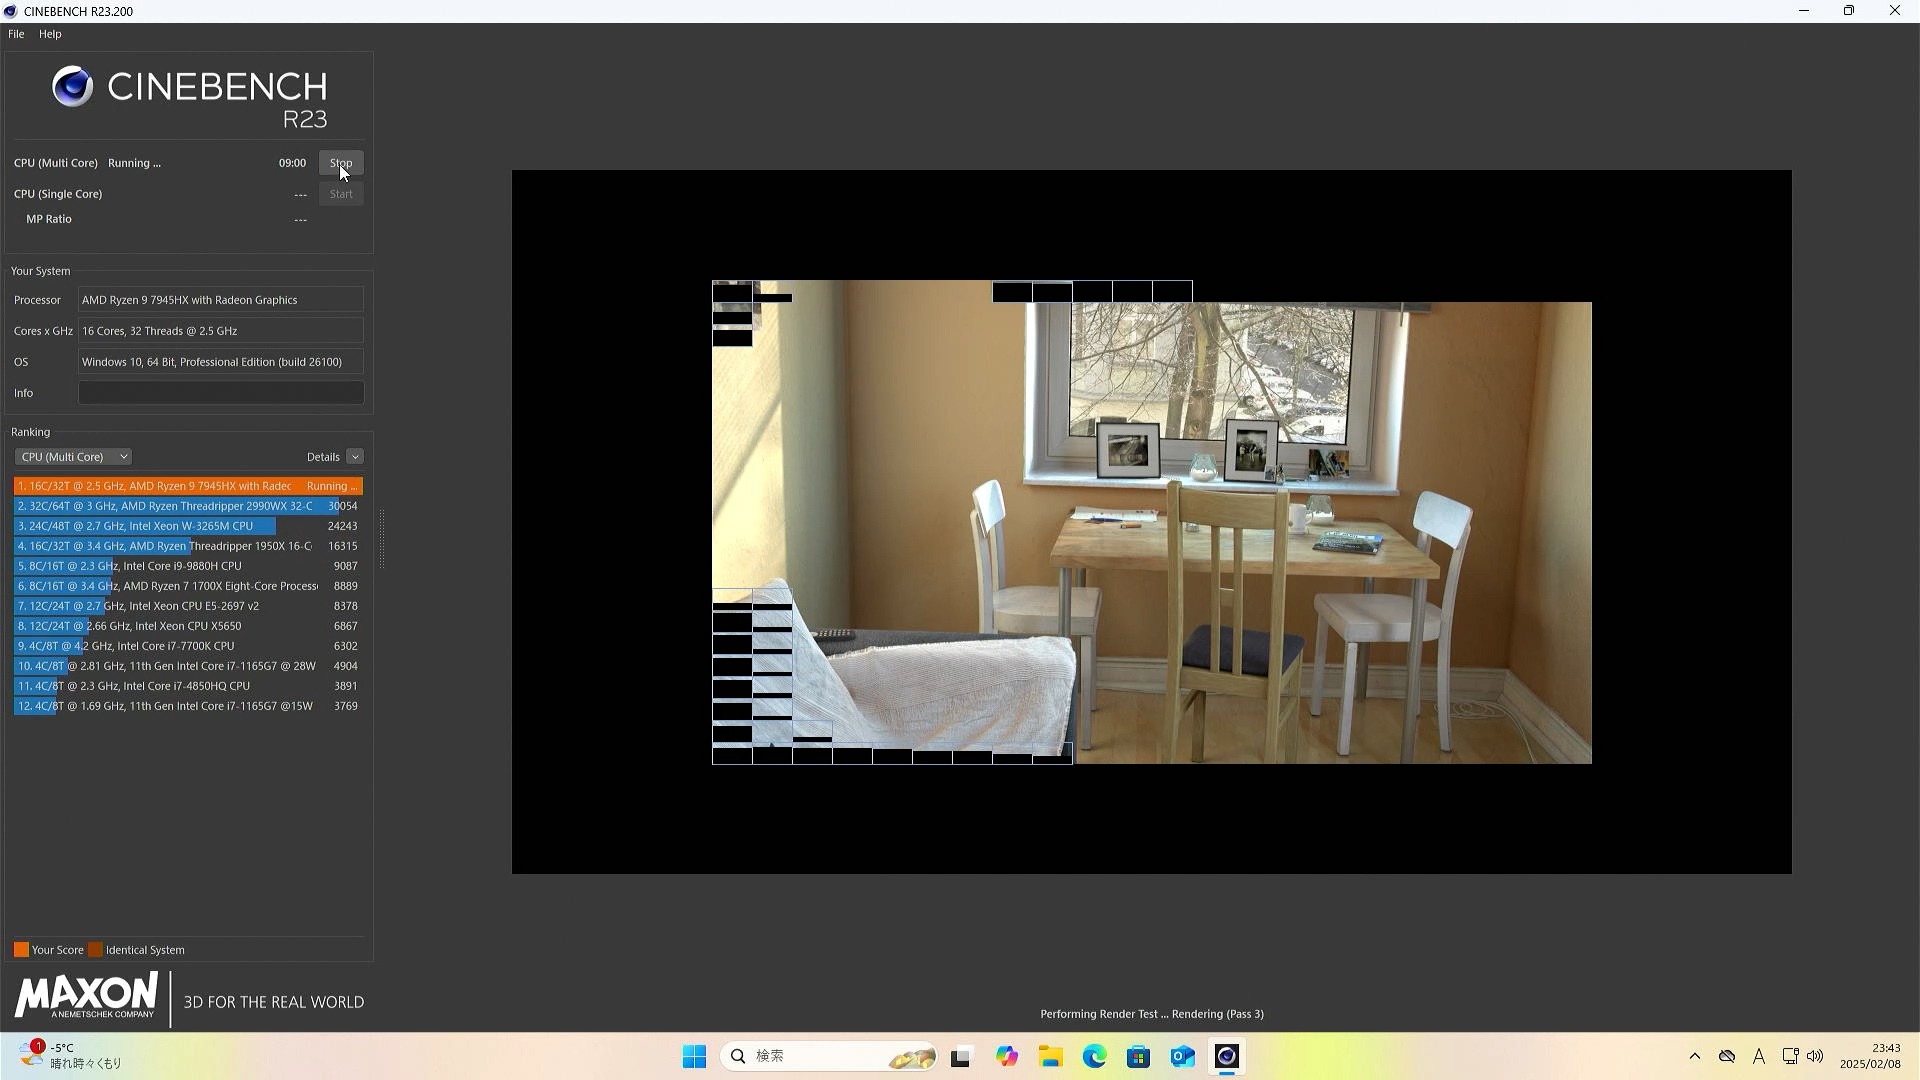Open the Help menu
Image resolution: width=1920 pixels, height=1080 pixels.
point(50,34)
